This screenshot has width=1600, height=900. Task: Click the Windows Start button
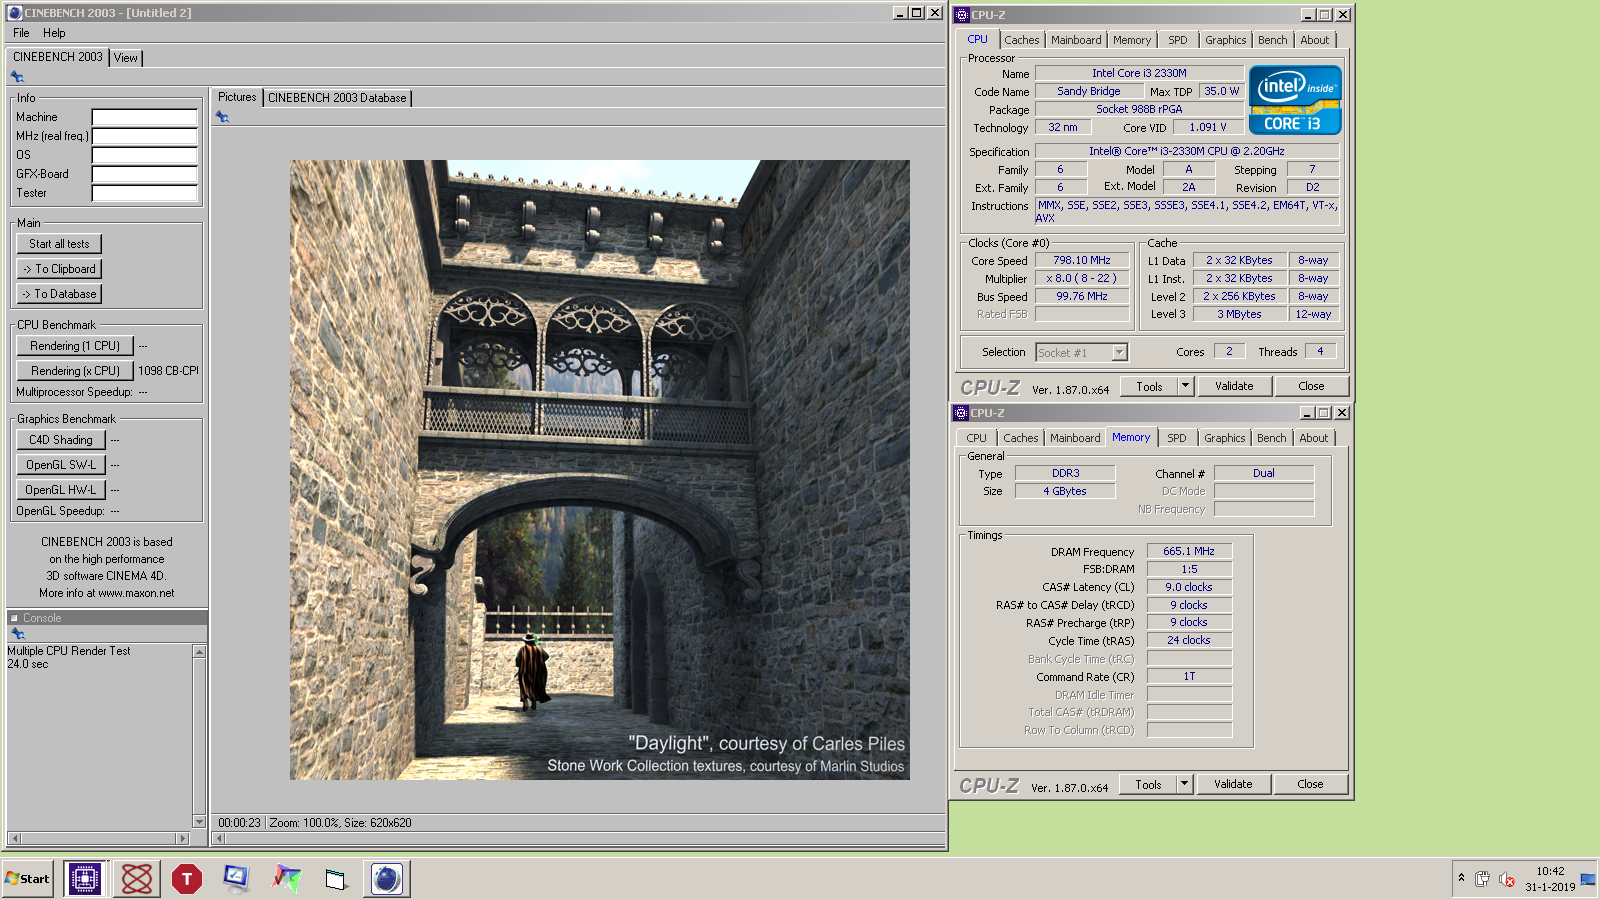coord(27,879)
